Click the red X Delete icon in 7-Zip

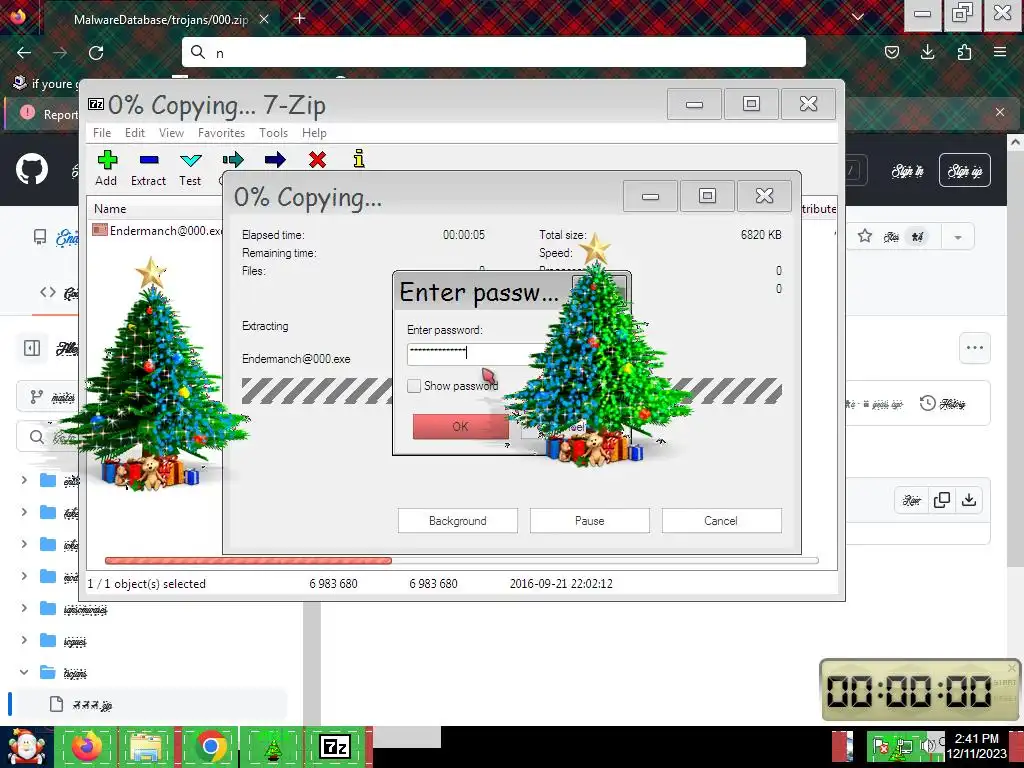pos(317,159)
